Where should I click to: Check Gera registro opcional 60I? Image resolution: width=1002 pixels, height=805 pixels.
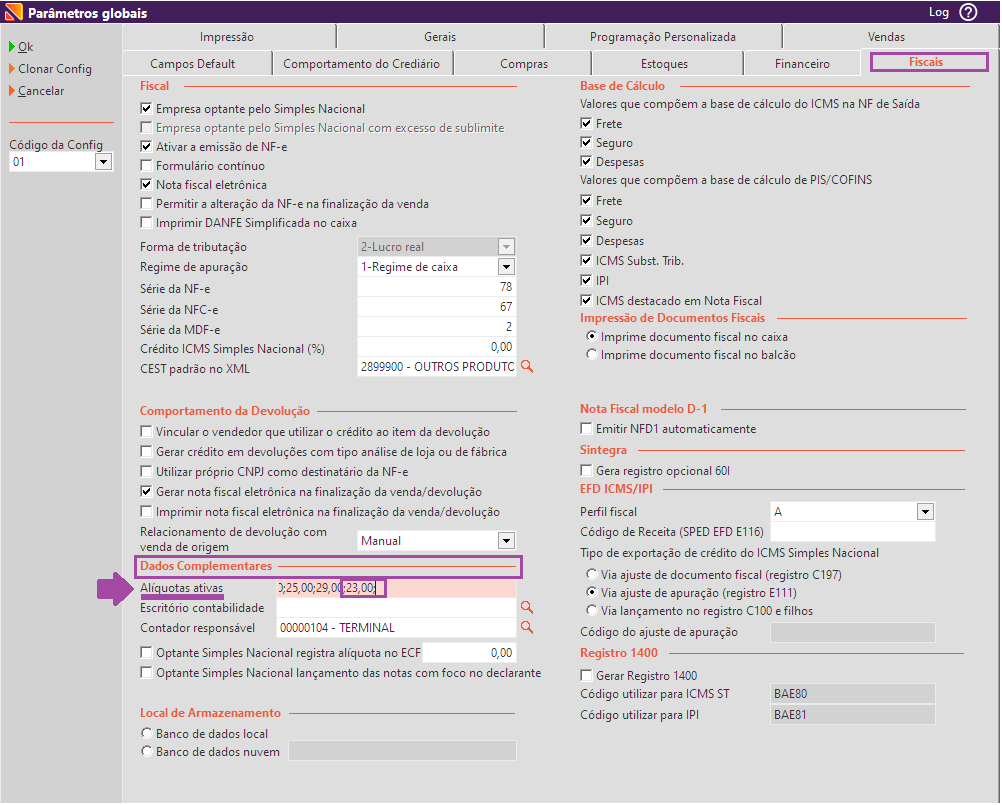point(586,470)
